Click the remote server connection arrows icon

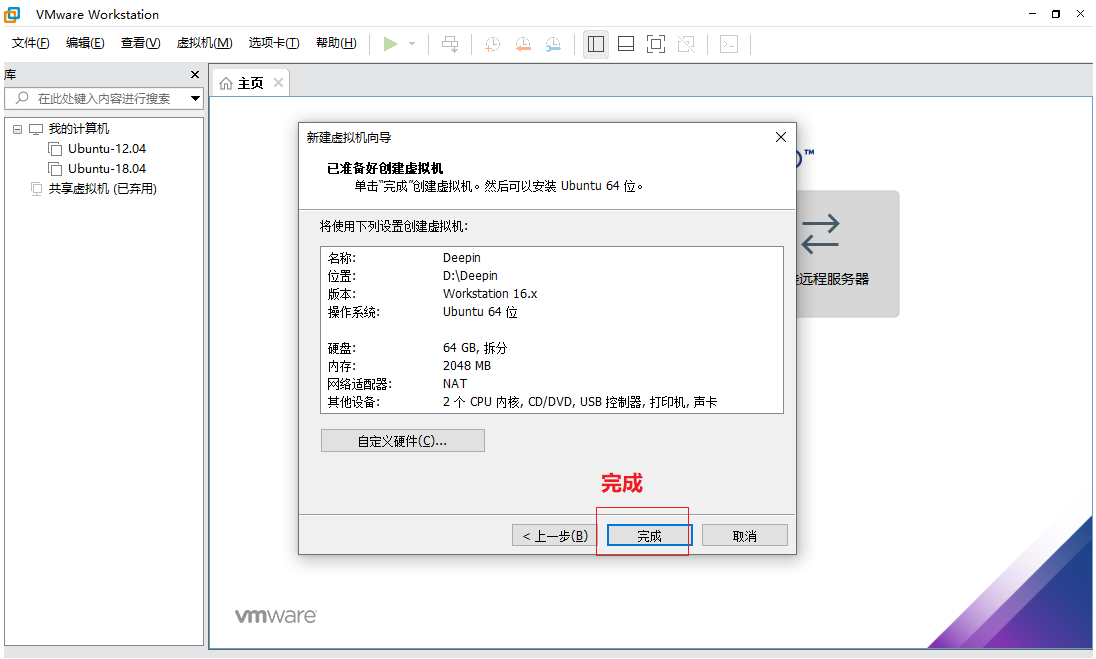[x=819, y=234]
